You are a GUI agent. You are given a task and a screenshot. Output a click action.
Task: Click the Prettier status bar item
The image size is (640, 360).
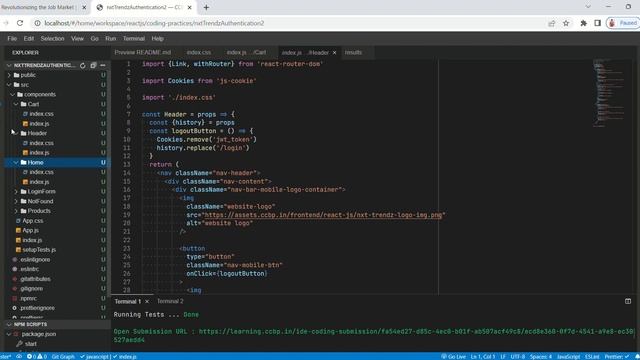click(x=617, y=356)
